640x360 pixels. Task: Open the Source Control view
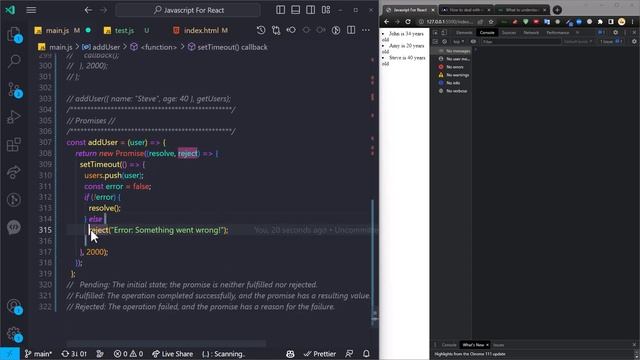point(14,89)
